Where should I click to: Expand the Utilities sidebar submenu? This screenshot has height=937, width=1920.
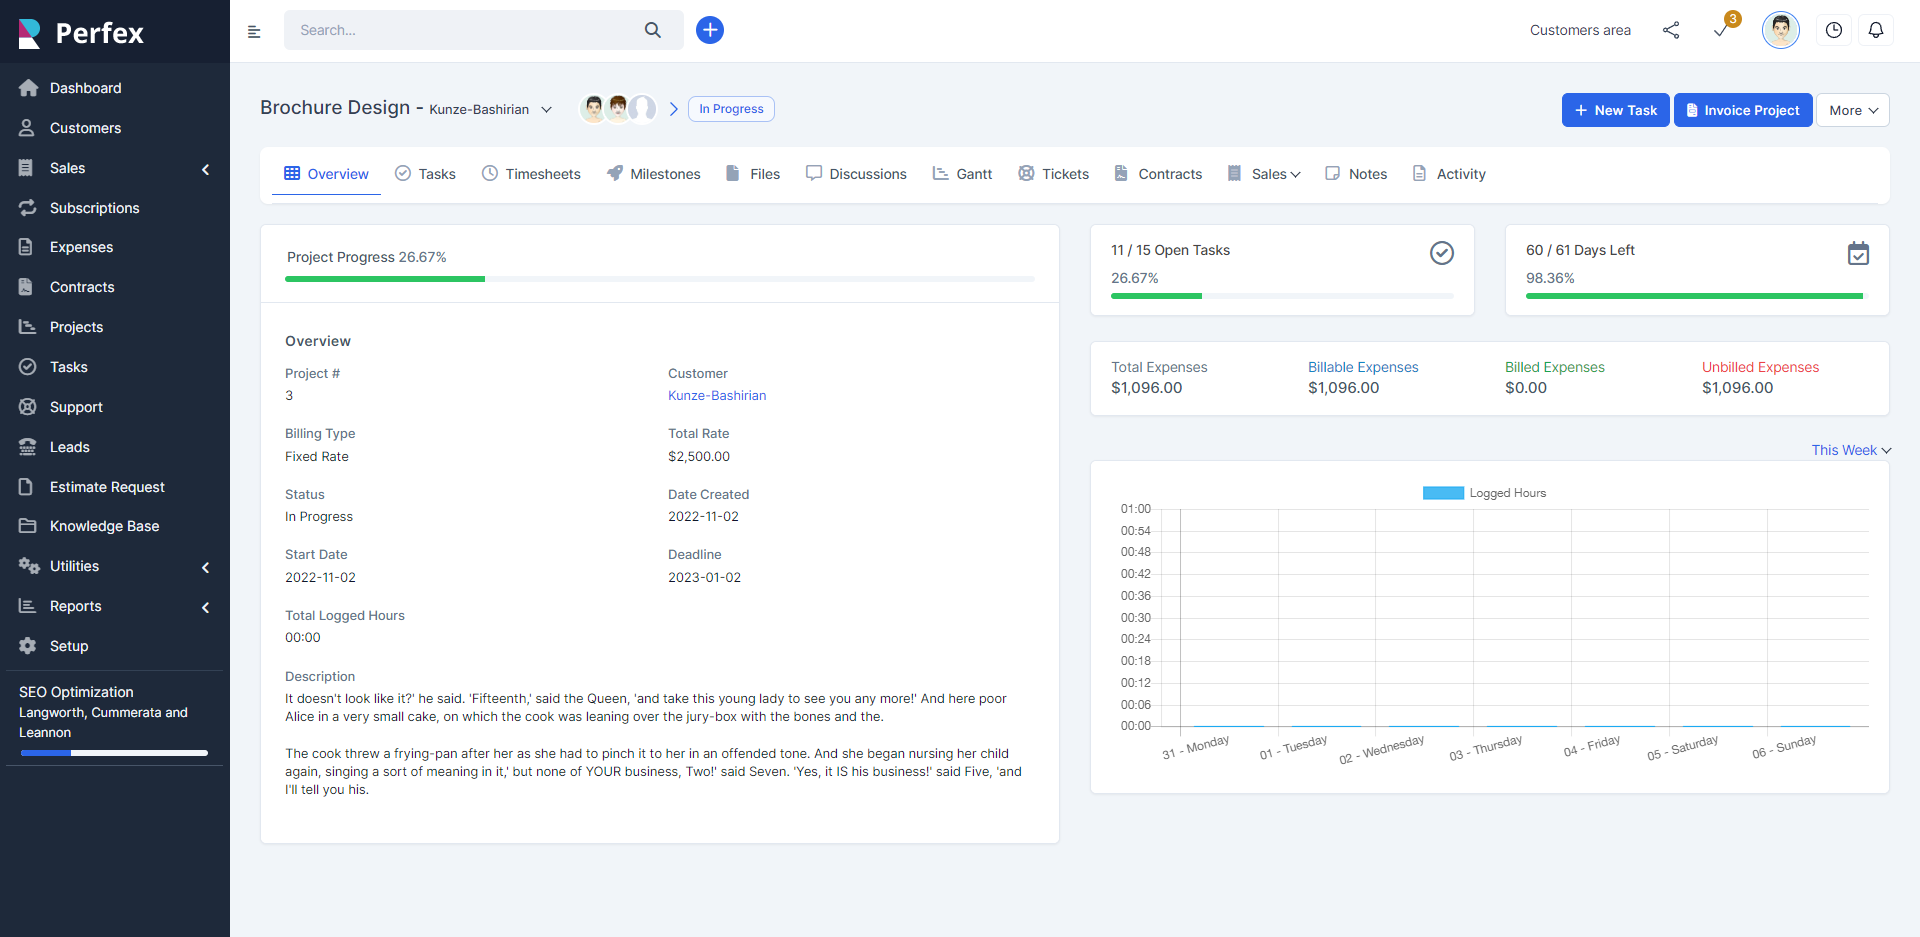pos(206,567)
